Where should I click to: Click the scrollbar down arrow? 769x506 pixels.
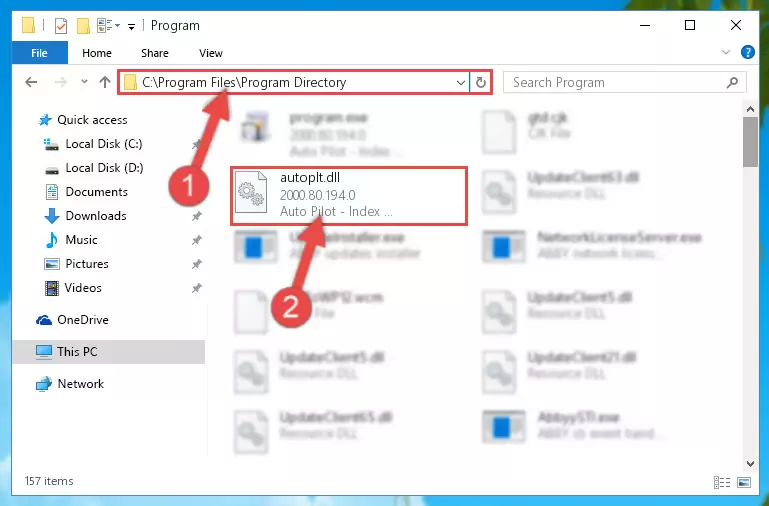click(750, 463)
